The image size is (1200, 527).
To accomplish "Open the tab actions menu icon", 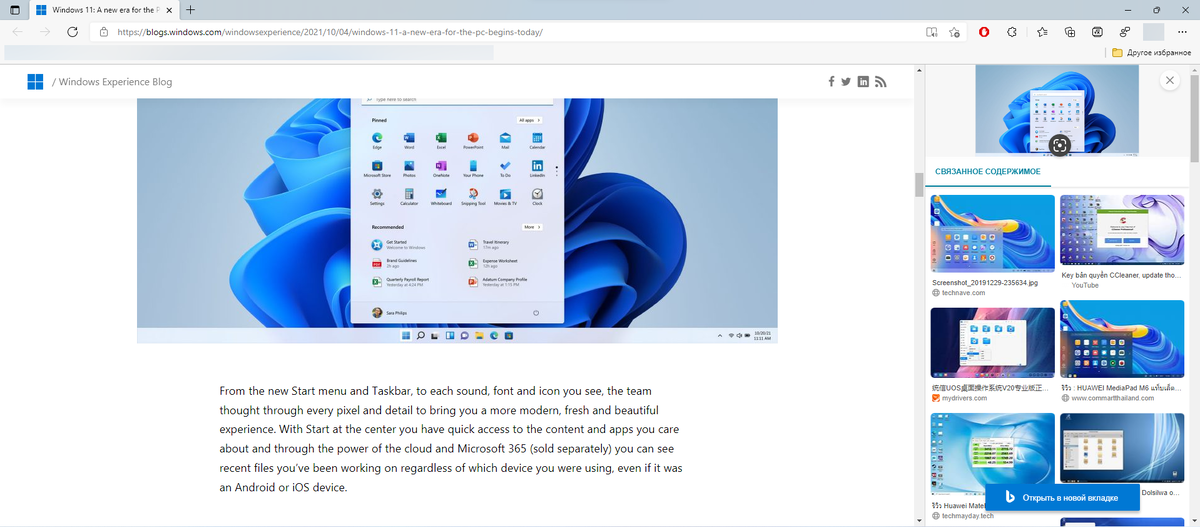I will coord(13,9).
